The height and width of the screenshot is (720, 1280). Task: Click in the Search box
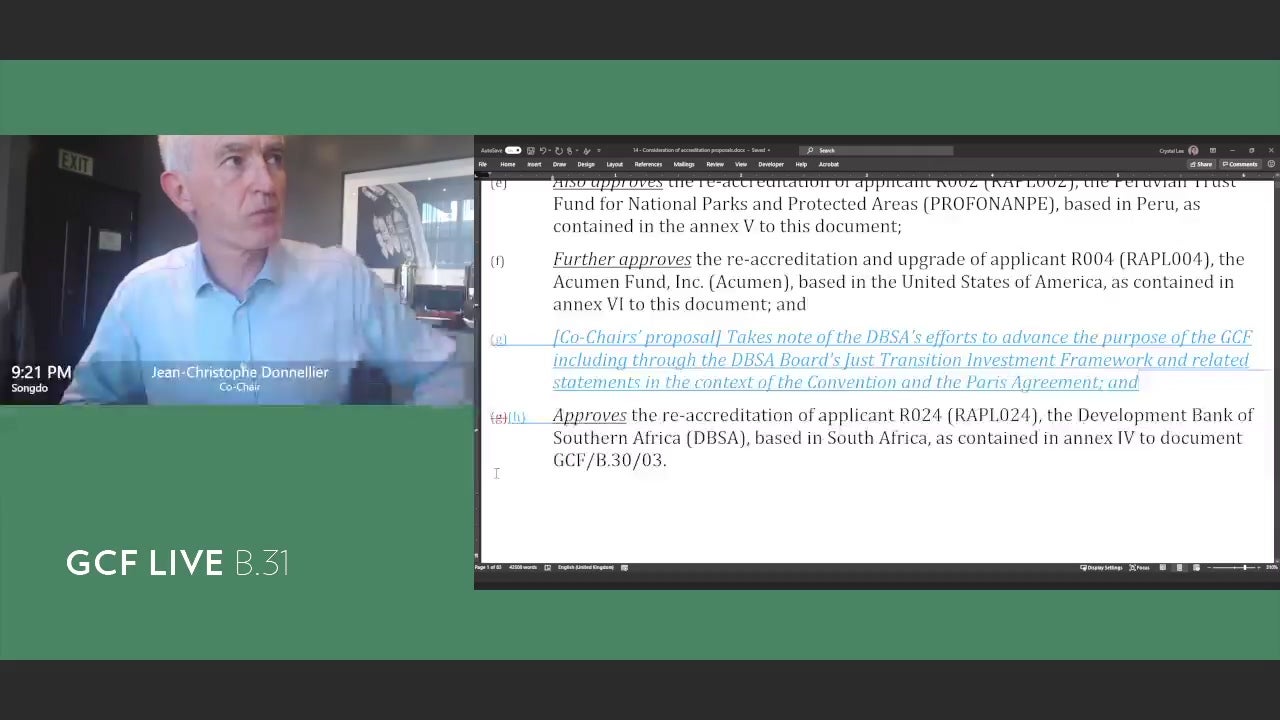pos(876,150)
